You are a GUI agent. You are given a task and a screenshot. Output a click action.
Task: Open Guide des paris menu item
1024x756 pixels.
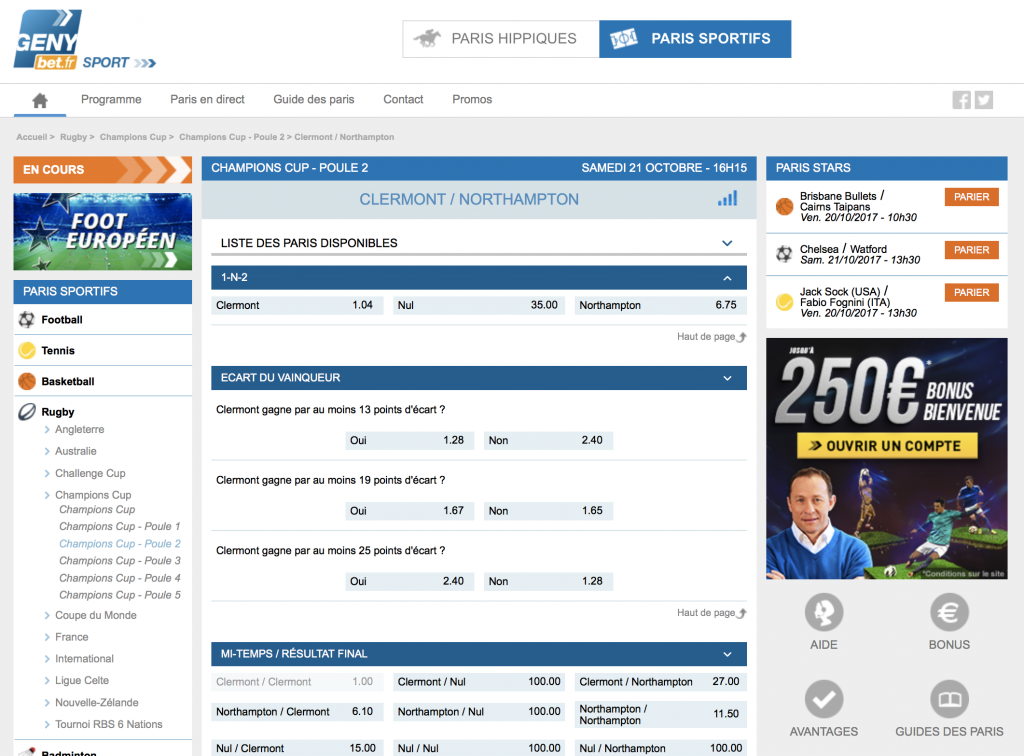pos(313,99)
